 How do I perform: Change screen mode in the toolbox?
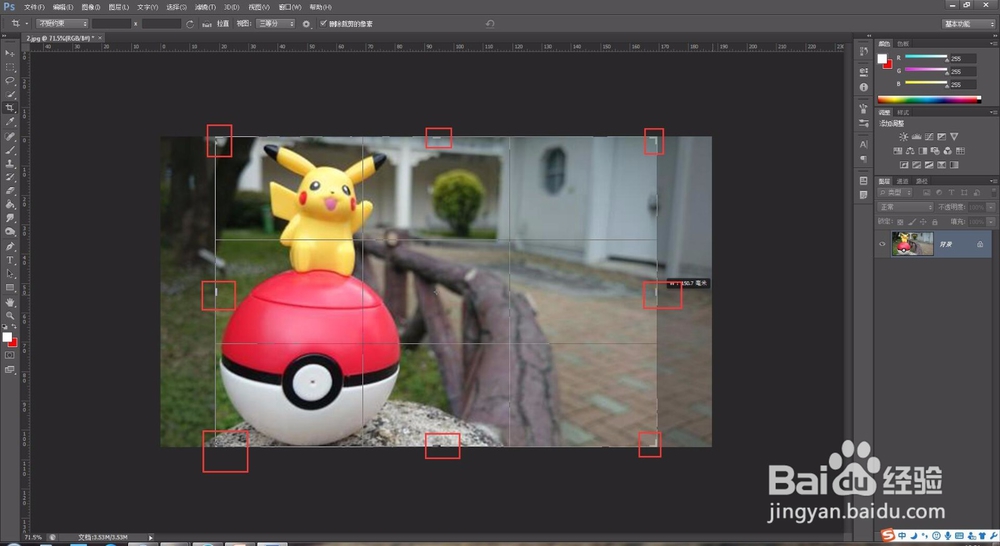tap(10, 369)
